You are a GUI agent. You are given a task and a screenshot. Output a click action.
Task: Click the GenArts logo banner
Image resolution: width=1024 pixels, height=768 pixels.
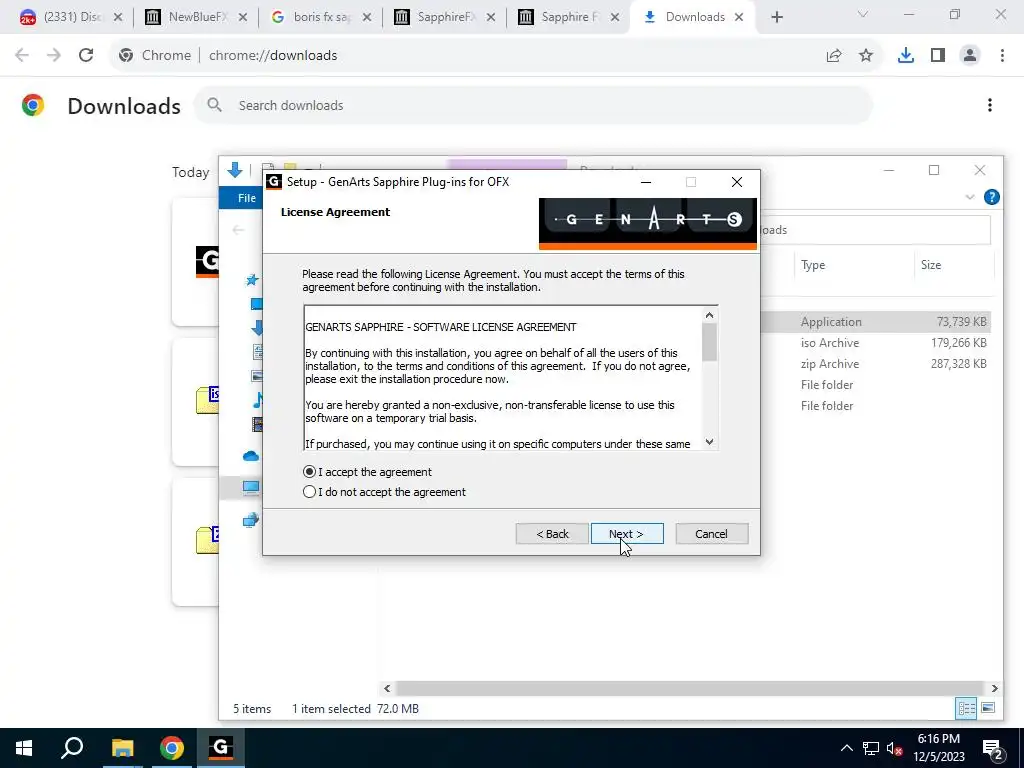coord(648,223)
